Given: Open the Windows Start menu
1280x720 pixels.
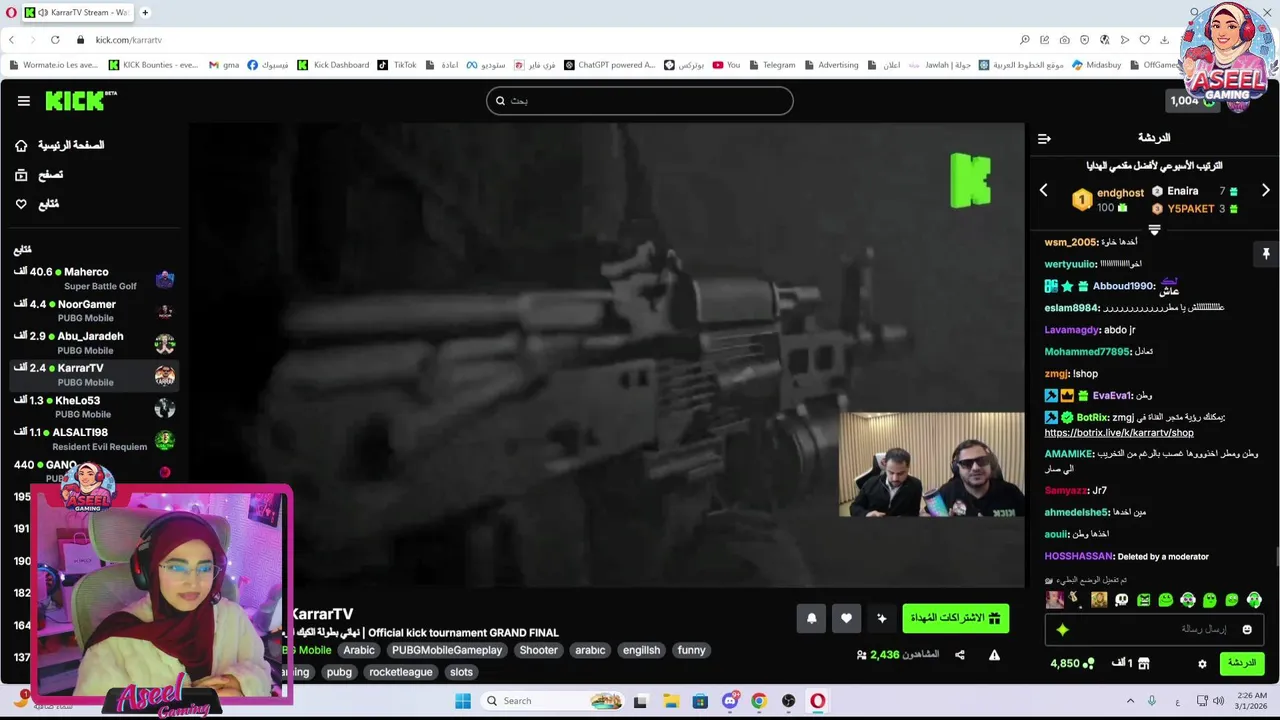Looking at the screenshot, I should (x=463, y=701).
